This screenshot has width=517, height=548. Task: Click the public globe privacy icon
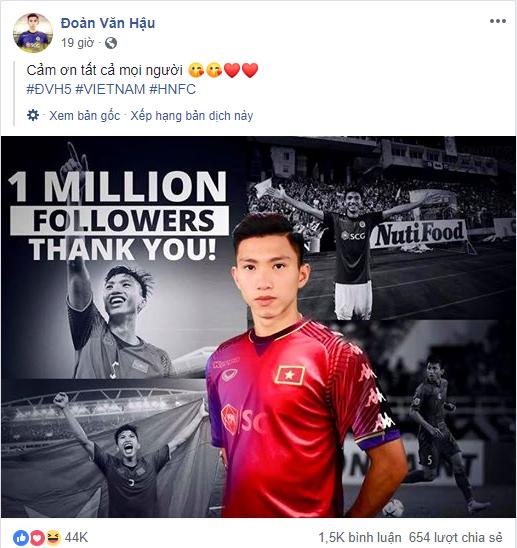pos(111,43)
